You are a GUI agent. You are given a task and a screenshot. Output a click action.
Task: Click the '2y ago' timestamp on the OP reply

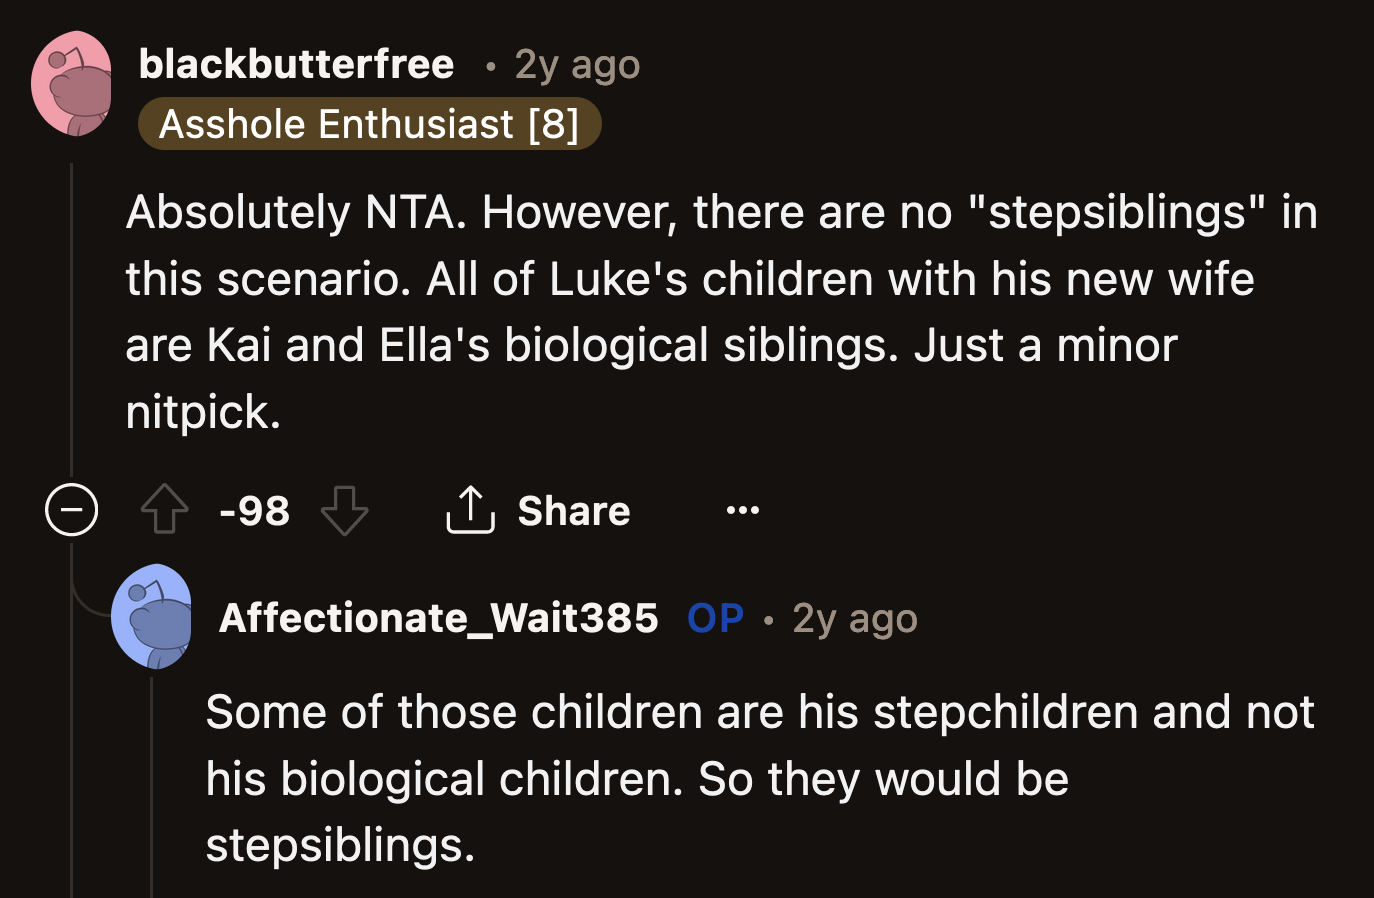854,617
